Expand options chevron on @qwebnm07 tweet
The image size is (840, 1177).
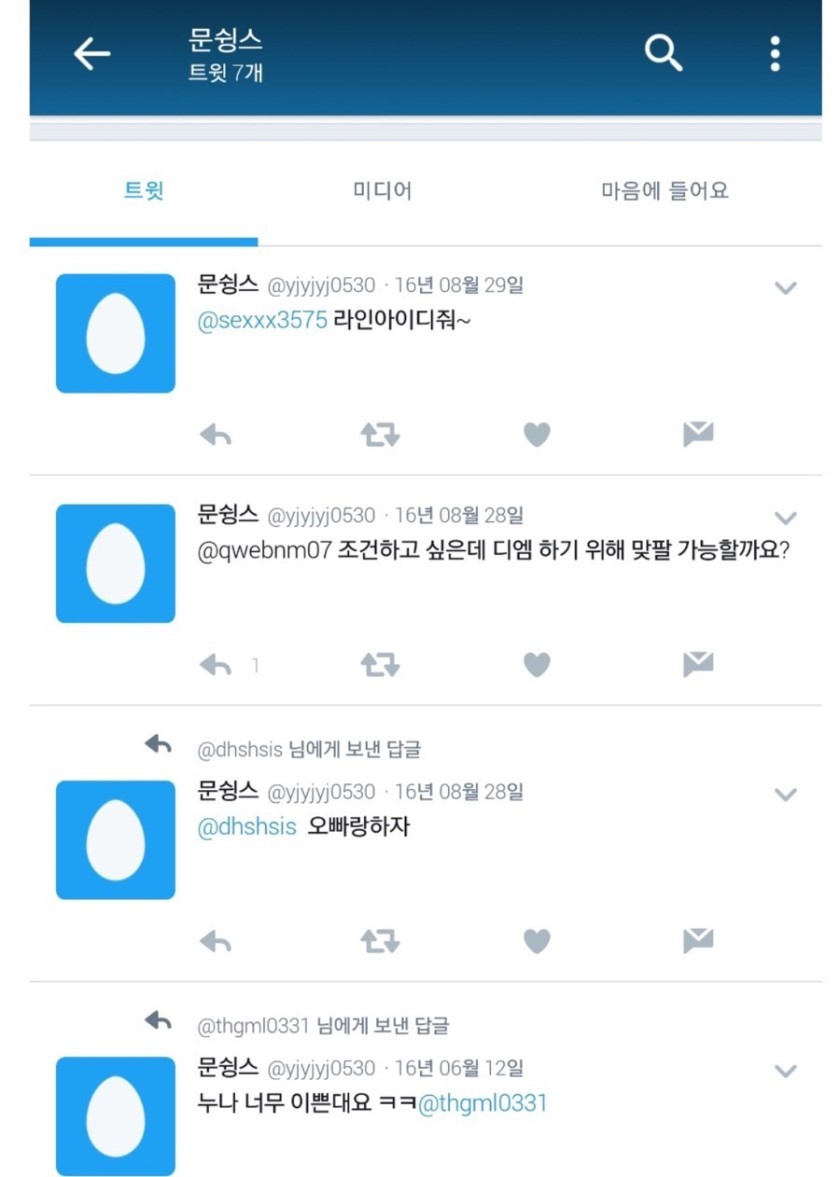click(785, 518)
